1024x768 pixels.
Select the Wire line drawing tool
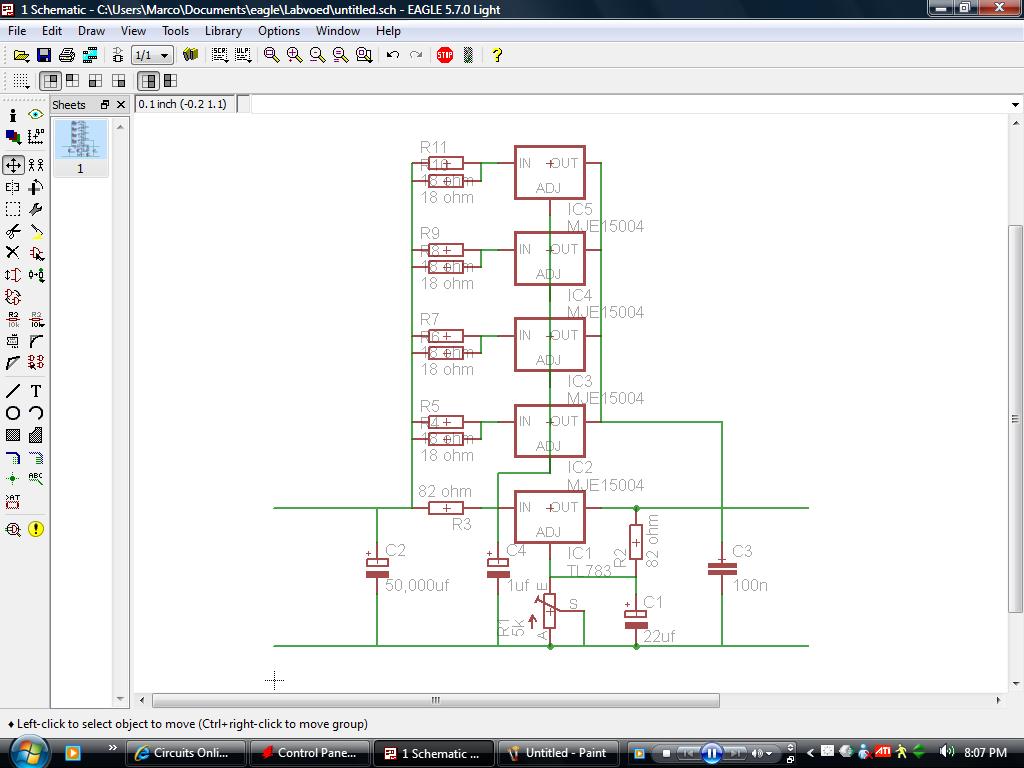pyautogui.click(x=13, y=391)
